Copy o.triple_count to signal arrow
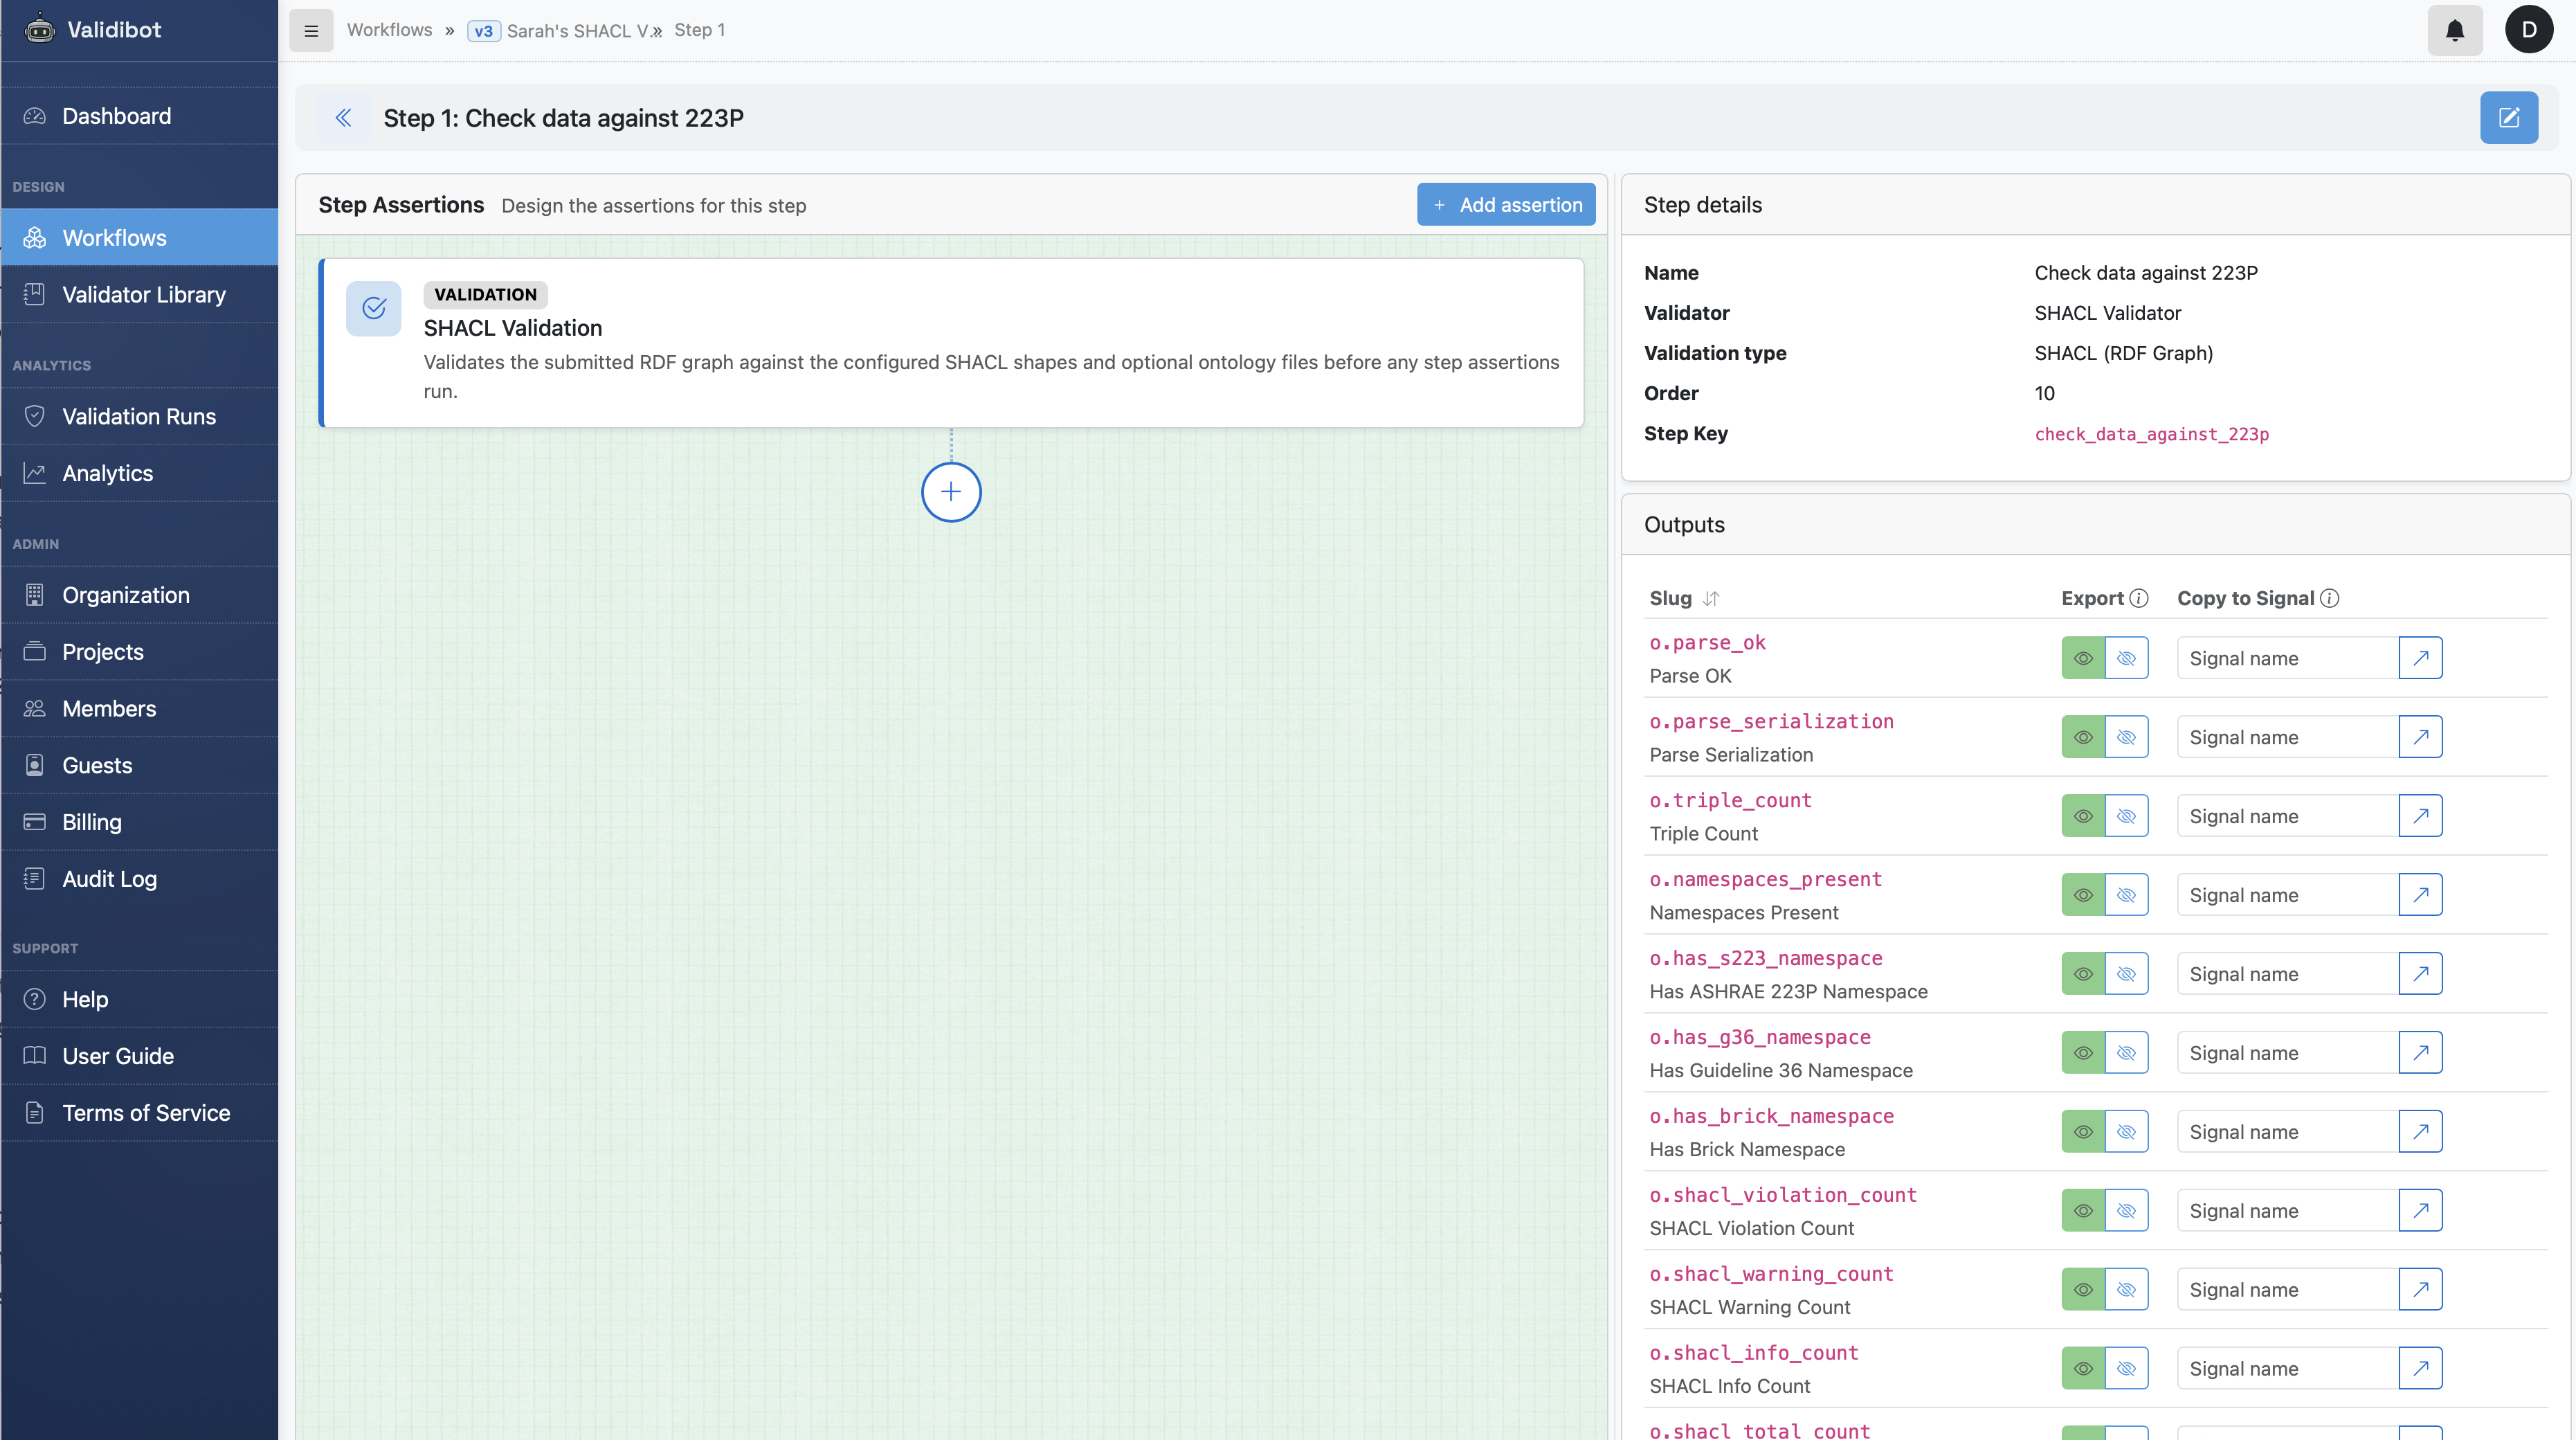The width and height of the screenshot is (2576, 1440). coord(2421,816)
